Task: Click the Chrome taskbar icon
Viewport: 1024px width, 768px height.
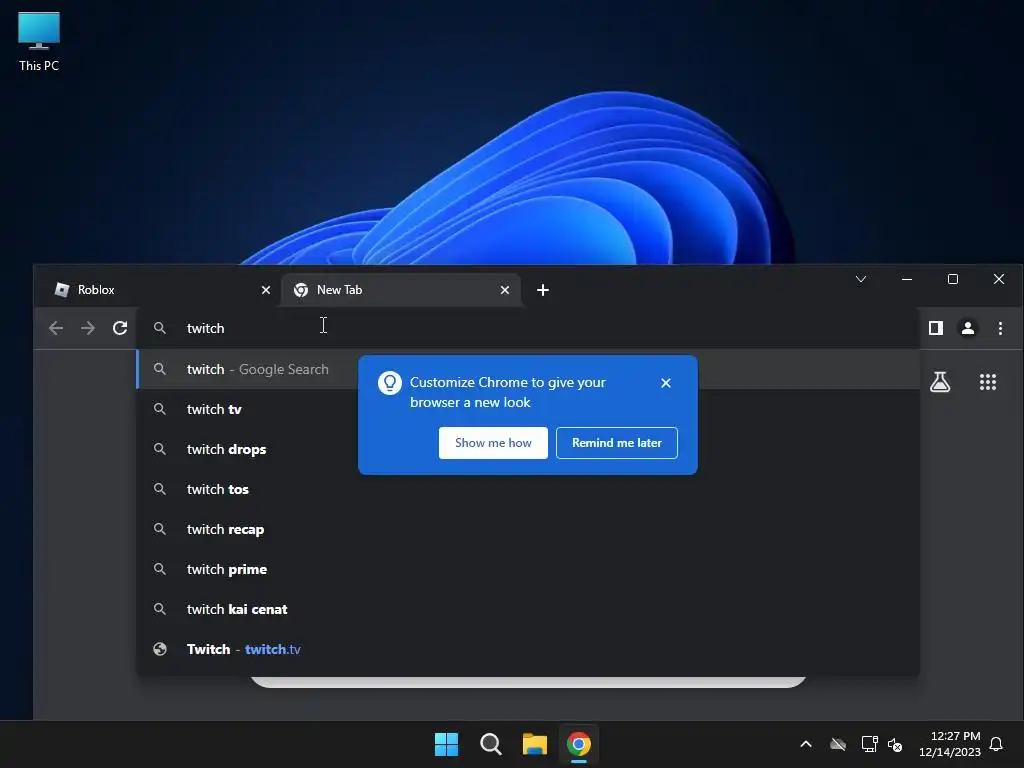Action: pyautogui.click(x=579, y=744)
